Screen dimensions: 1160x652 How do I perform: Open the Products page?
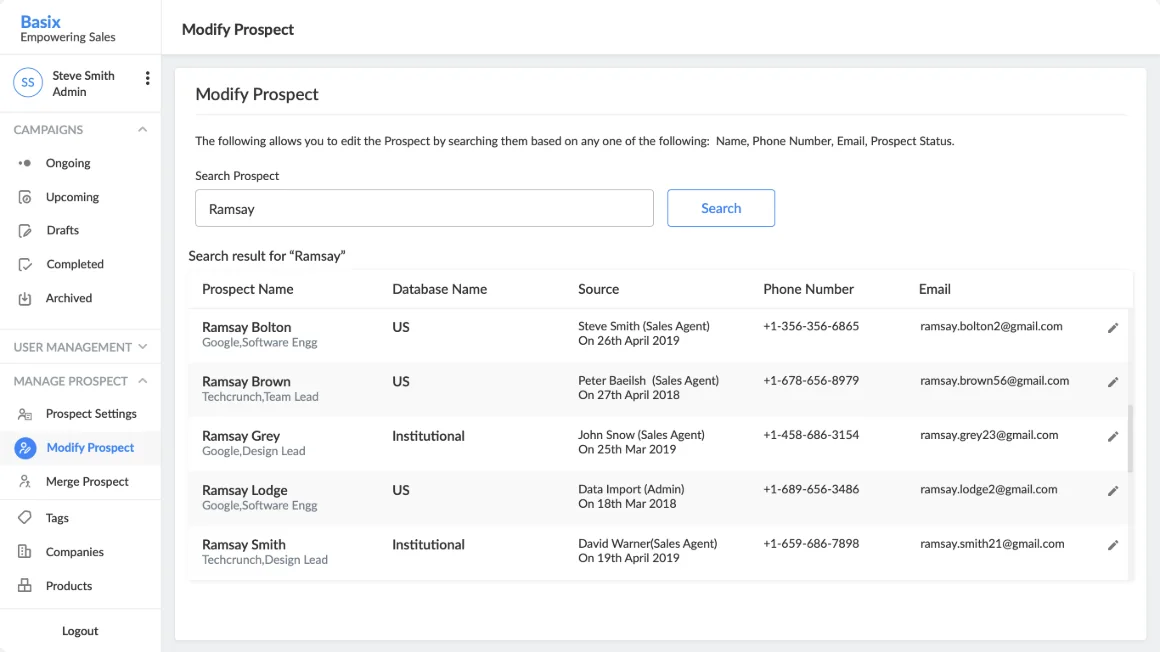click(x=69, y=586)
